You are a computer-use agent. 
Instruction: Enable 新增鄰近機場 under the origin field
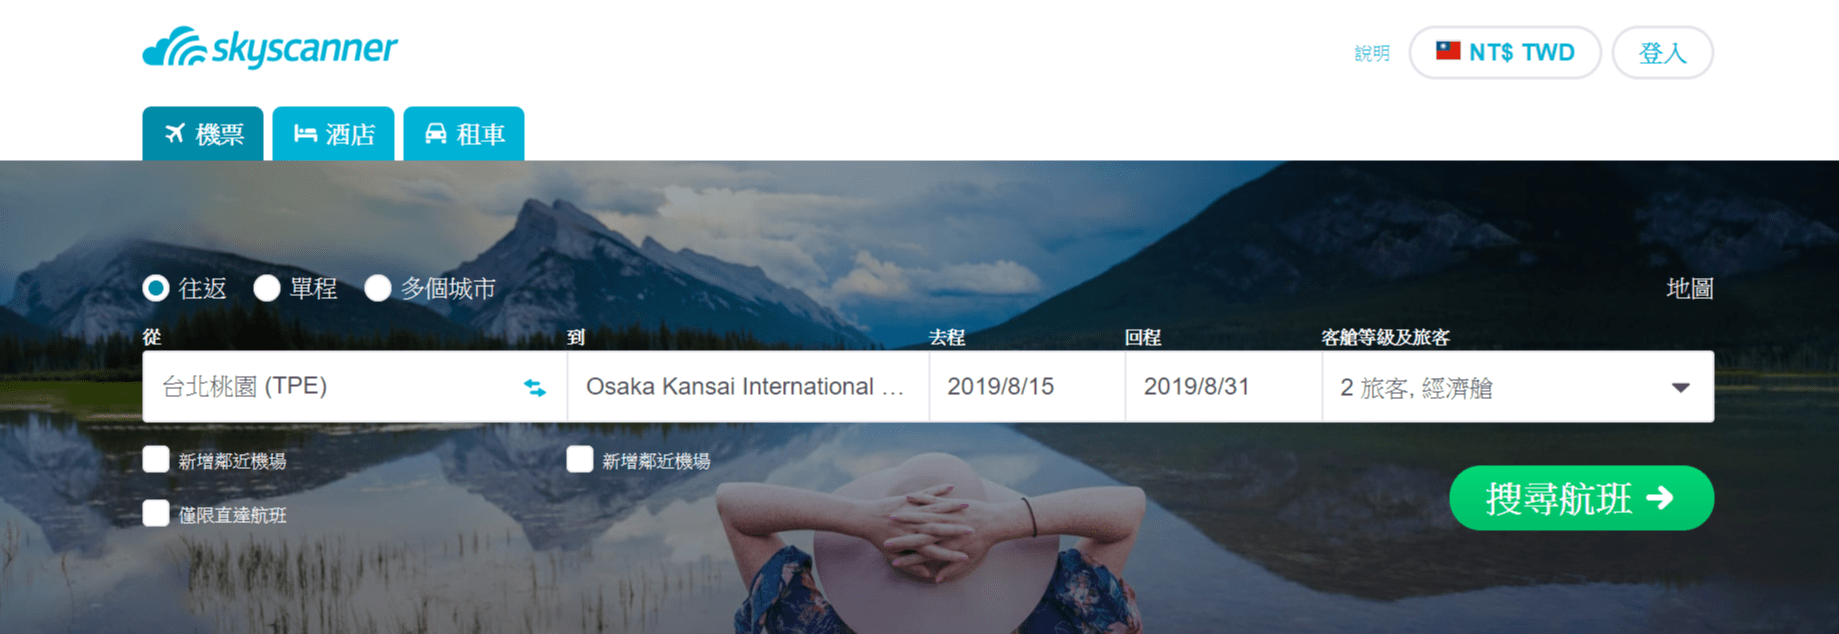click(156, 459)
